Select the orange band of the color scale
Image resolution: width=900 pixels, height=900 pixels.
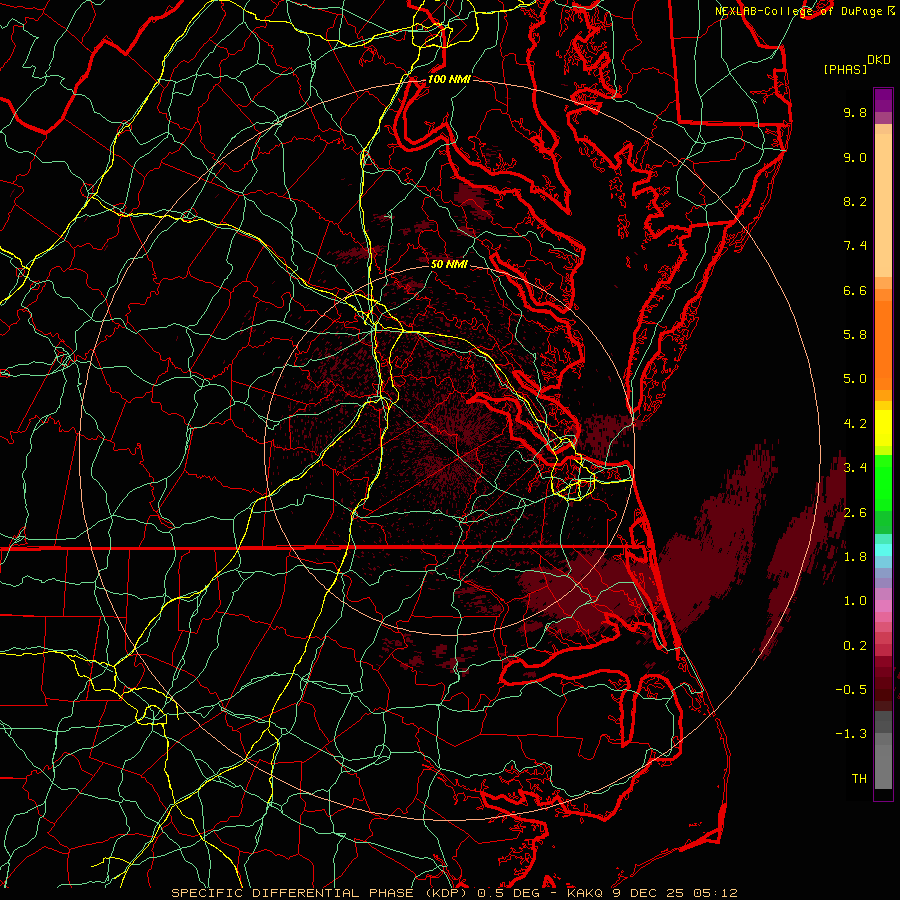coord(883,344)
